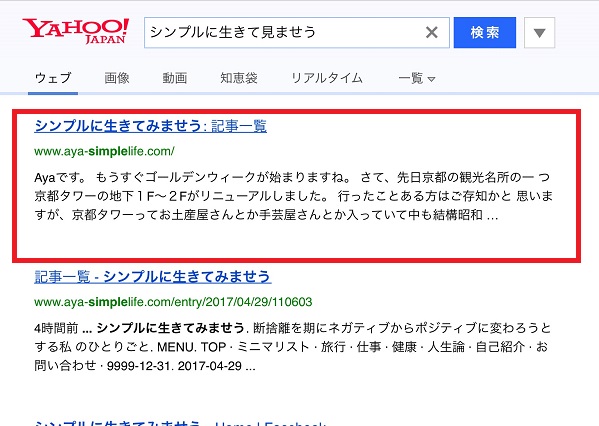Click the snippet text starting with Ayaです
Viewport: 599px width, 426px height.
tap(293, 196)
